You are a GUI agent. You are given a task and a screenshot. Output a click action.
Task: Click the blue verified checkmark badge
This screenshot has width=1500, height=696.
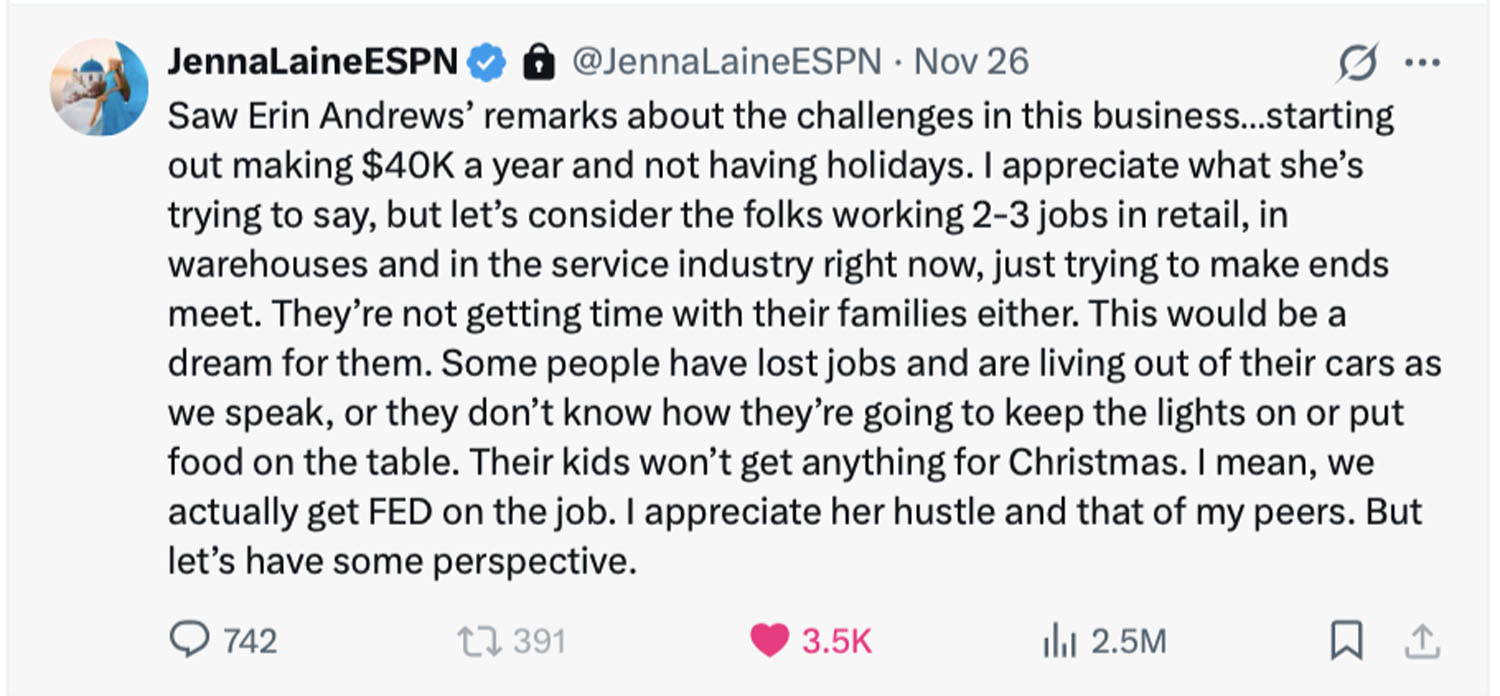click(487, 63)
